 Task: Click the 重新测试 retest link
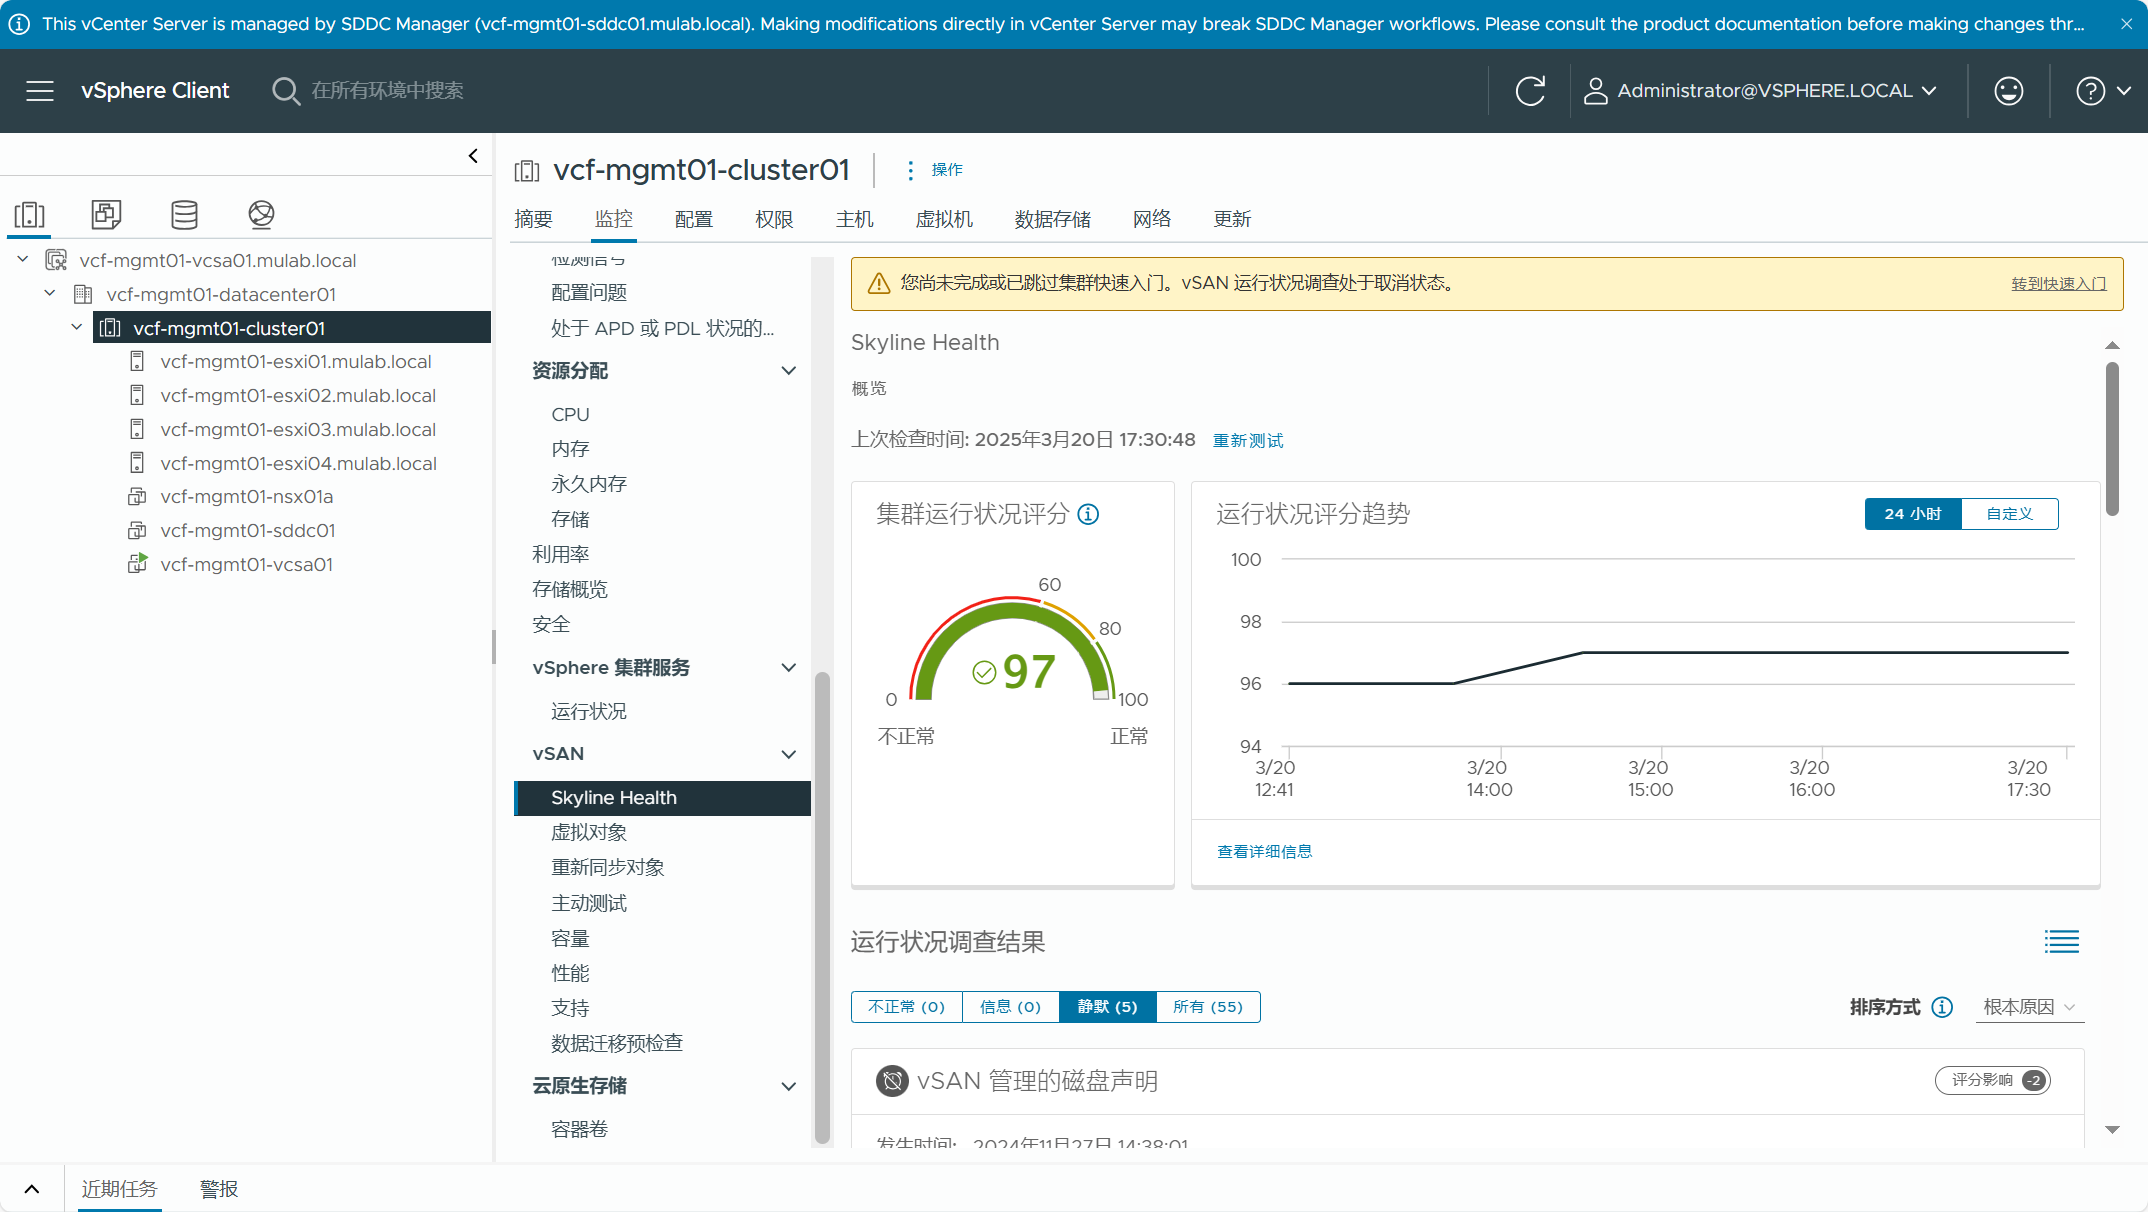pyautogui.click(x=1247, y=441)
